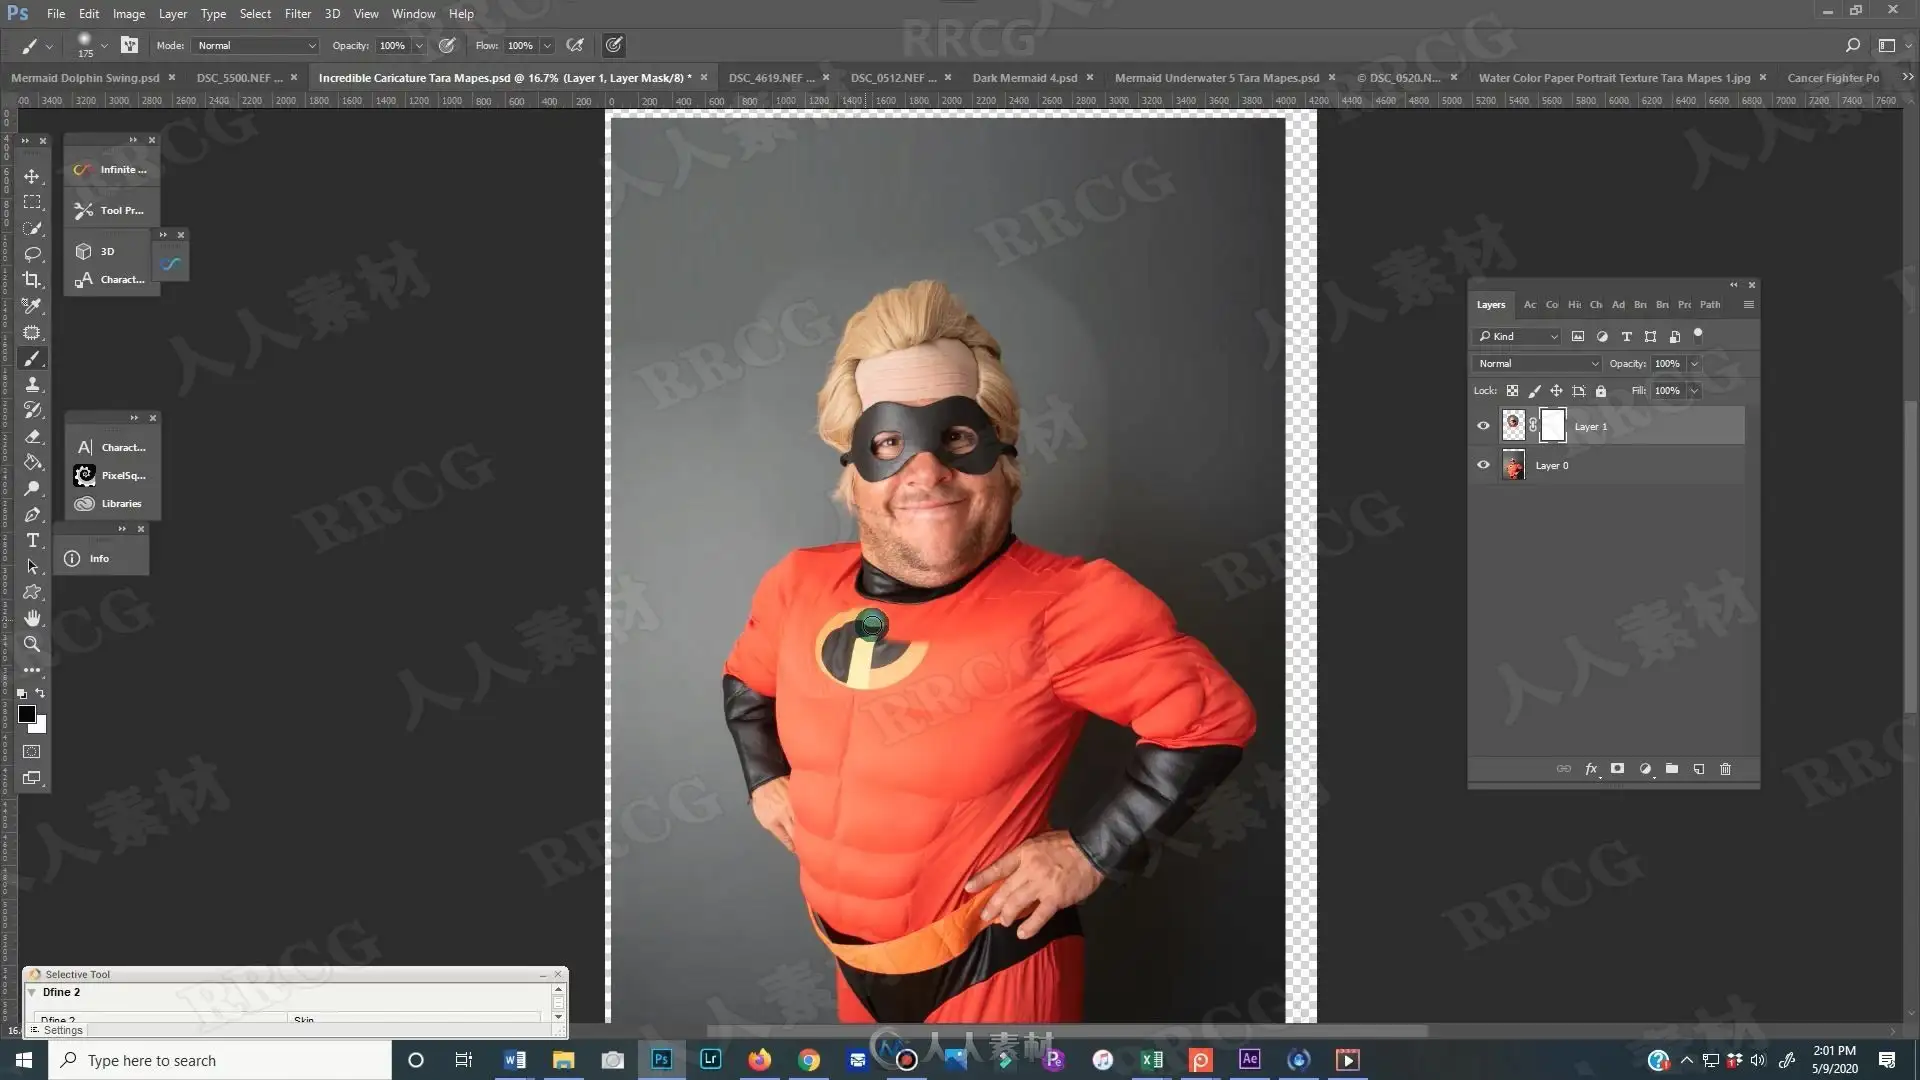Add a layer mask from Layers panel footer

coord(1617,769)
